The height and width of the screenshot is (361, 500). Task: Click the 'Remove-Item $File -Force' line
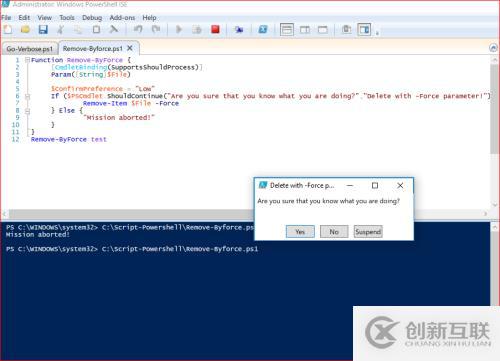(x=131, y=103)
